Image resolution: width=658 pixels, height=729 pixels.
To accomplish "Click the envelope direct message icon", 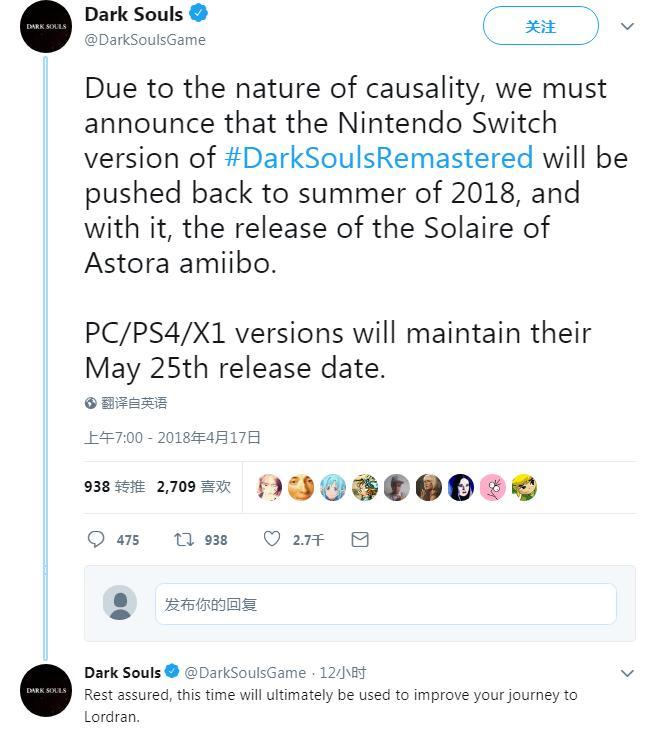I will [x=360, y=539].
